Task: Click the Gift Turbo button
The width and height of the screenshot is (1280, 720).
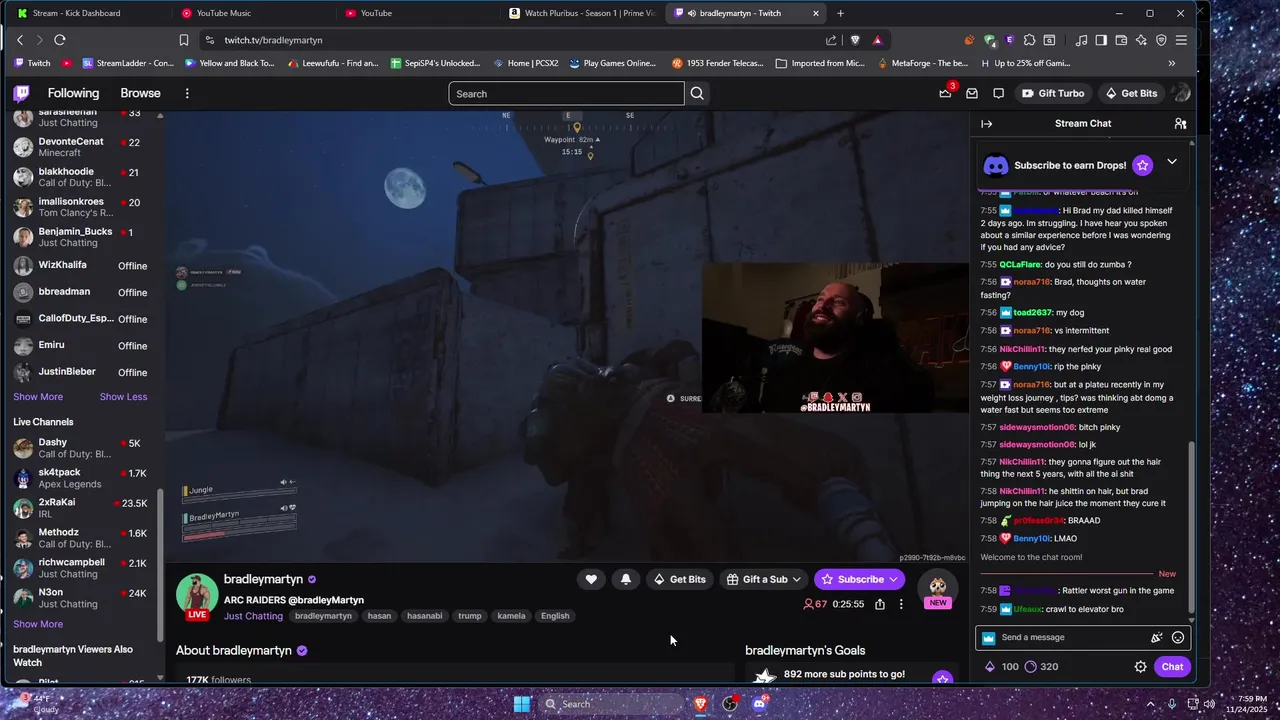Action: coord(1053,93)
